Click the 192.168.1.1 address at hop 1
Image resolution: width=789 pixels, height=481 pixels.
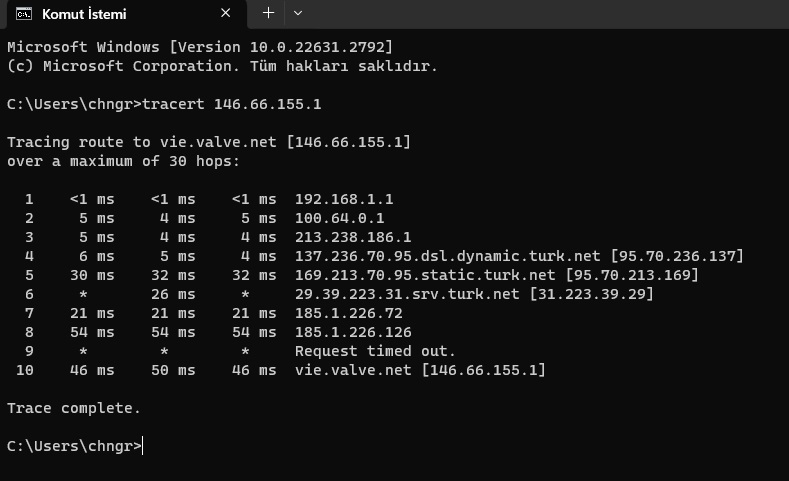(344, 199)
